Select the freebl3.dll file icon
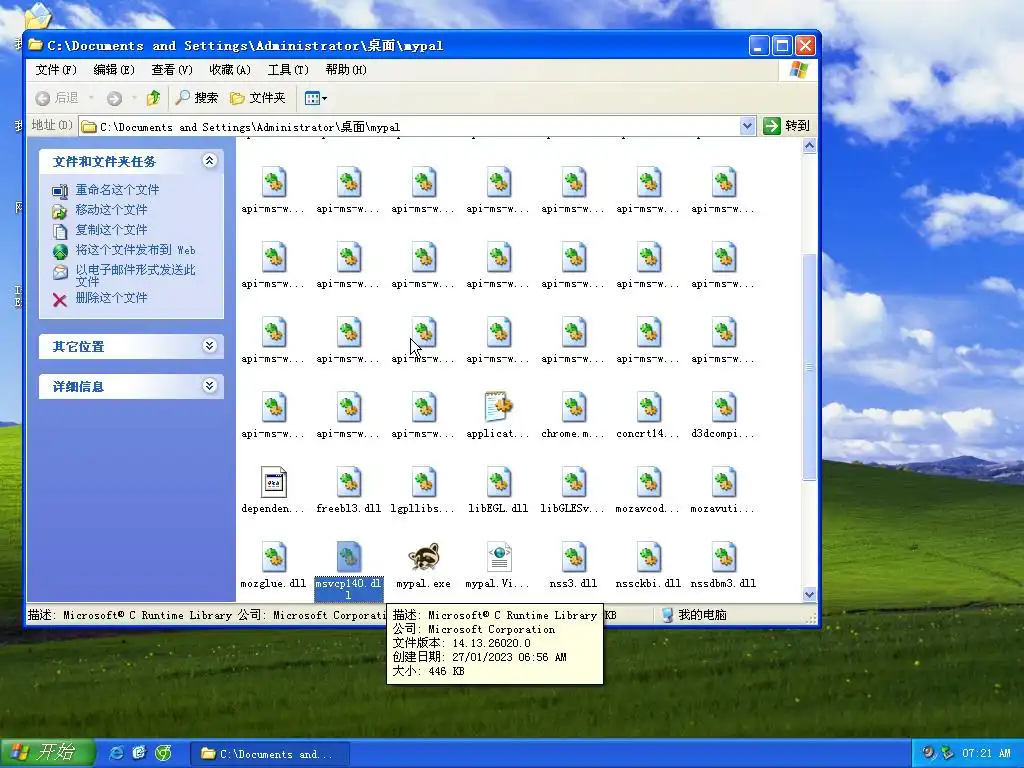Screen dimensions: 1024x768 [x=349, y=482]
